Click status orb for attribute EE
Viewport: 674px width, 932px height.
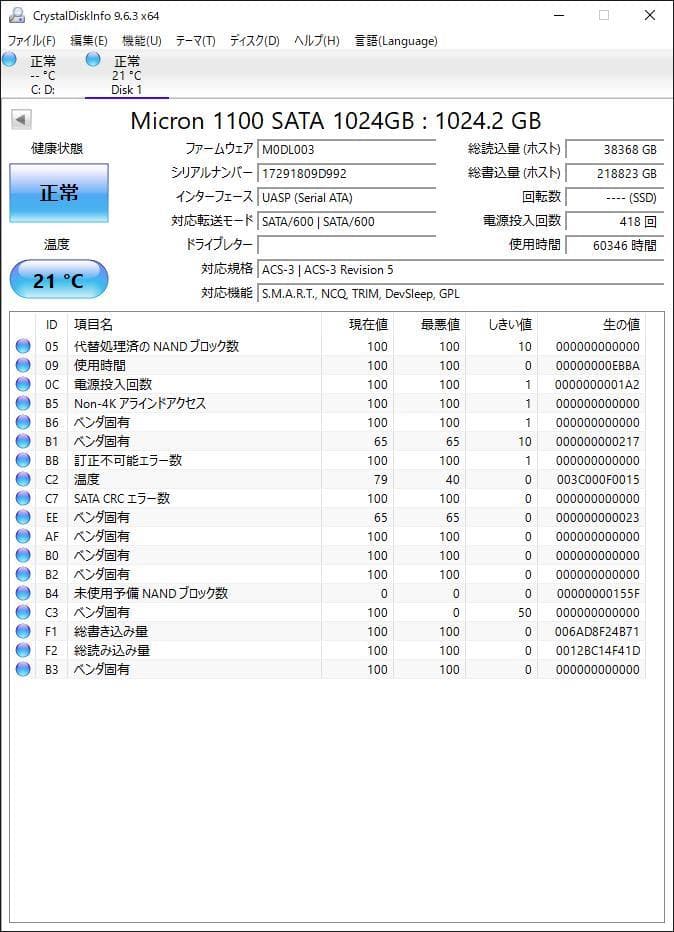[x=23, y=517]
